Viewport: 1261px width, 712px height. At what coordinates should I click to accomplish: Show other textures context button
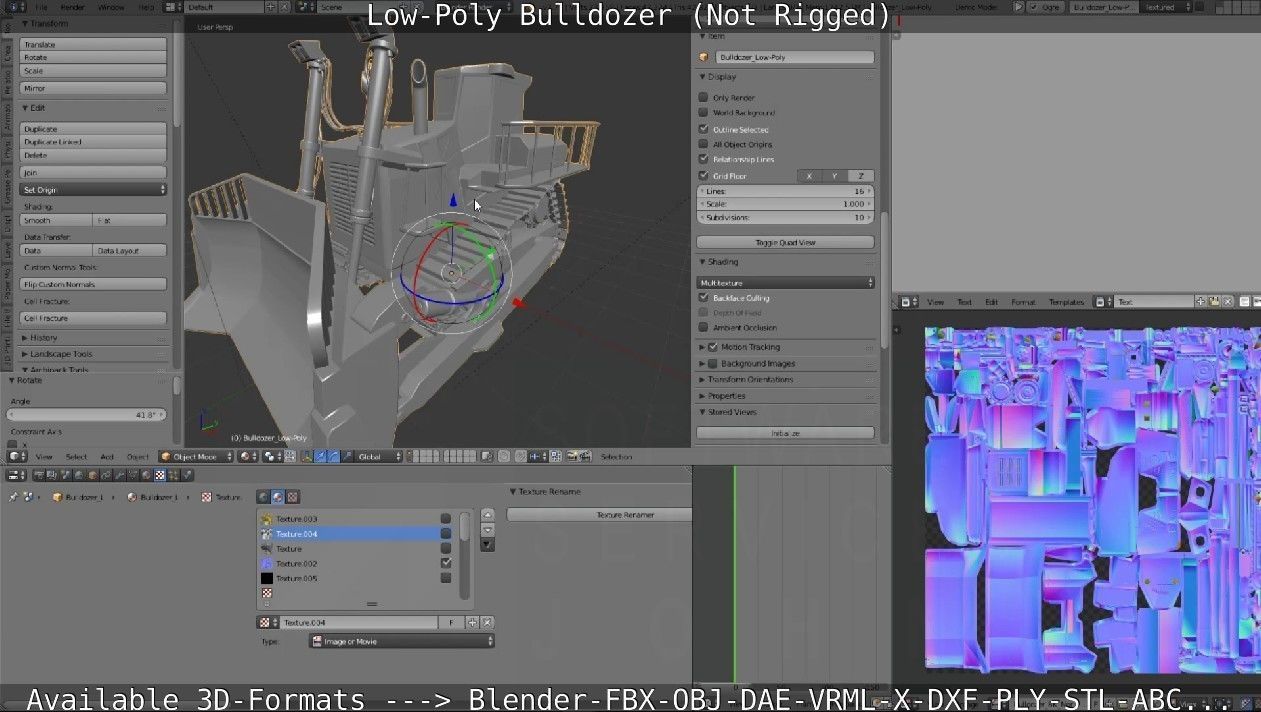[292, 496]
